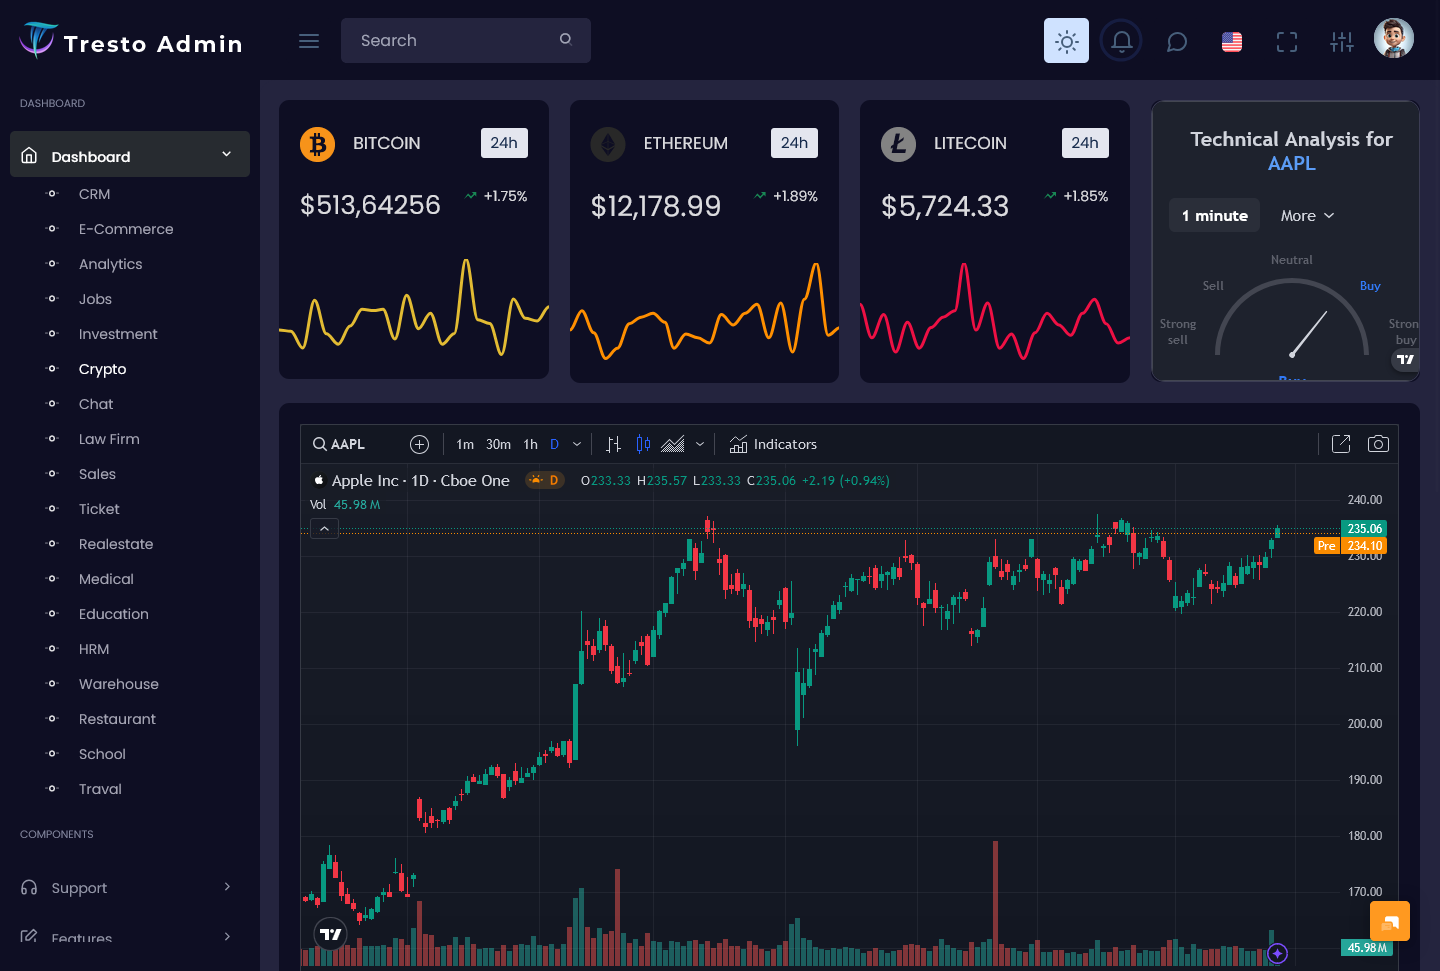
Task: Select Investment in sidebar
Action: [118, 334]
